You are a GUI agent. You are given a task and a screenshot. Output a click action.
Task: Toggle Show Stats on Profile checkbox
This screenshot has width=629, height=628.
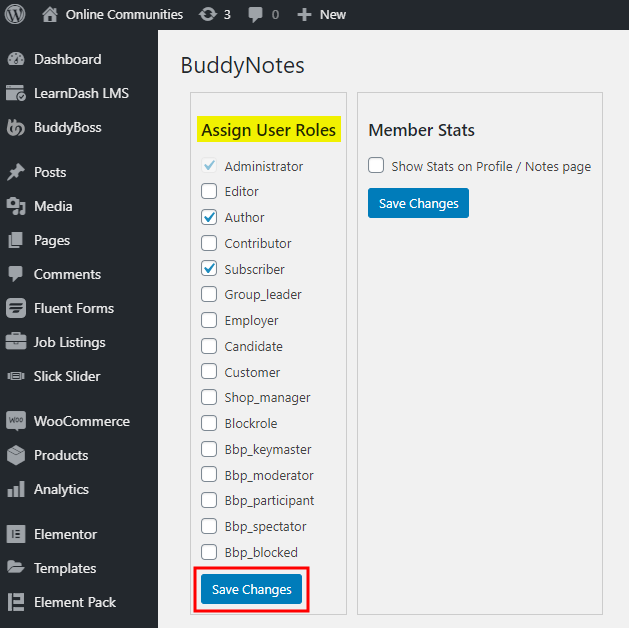coord(376,166)
